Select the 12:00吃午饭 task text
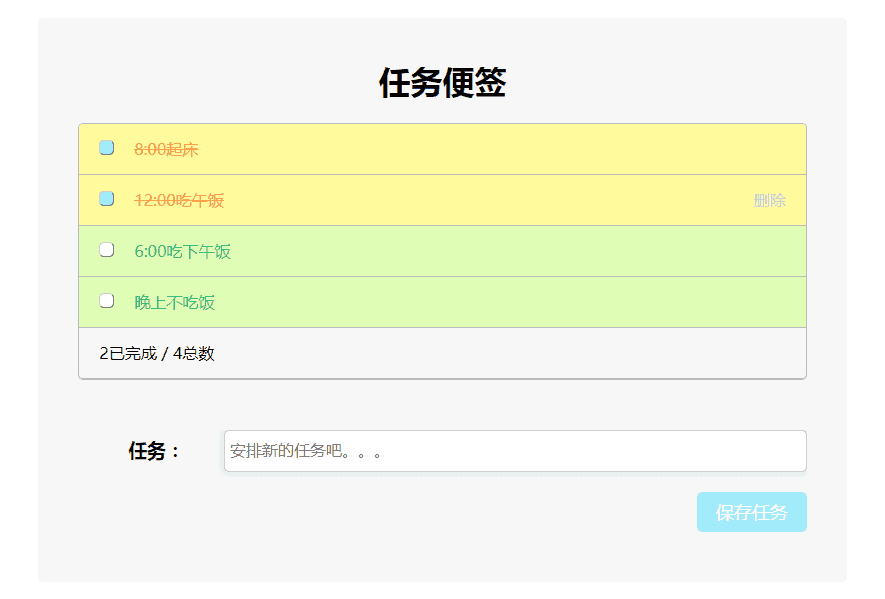Image resolution: width=885 pixels, height=599 pixels. click(x=179, y=200)
